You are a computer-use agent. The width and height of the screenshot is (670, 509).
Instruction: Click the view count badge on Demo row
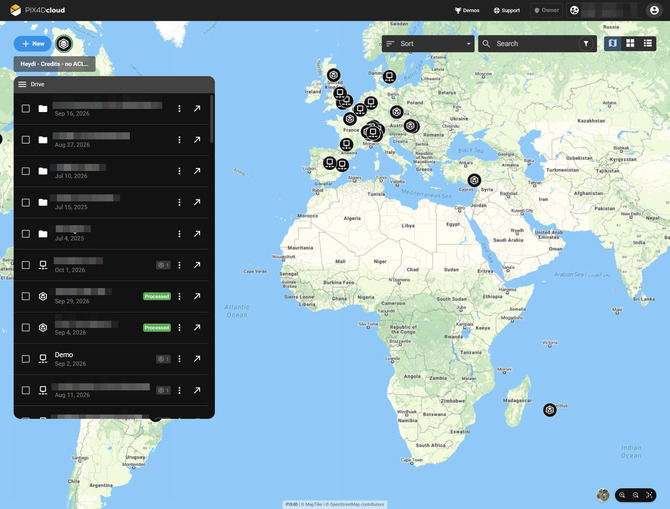163,359
